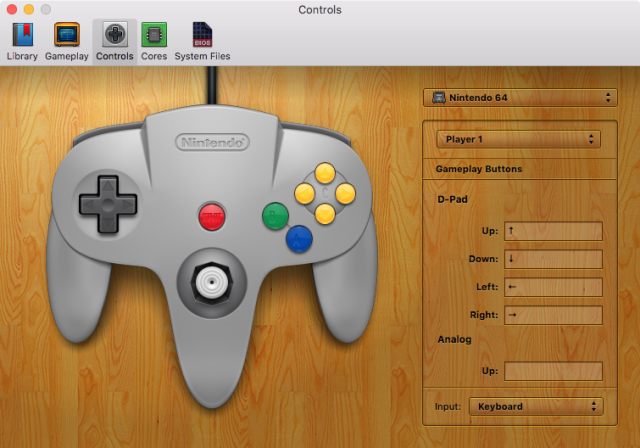This screenshot has height=448, width=640.
Task: Click the D-Pad group label
Action: (x=452, y=200)
